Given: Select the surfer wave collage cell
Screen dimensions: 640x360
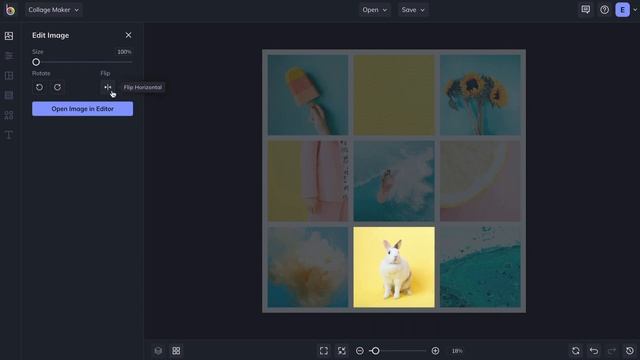Looking at the screenshot, I should coord(394,181).
